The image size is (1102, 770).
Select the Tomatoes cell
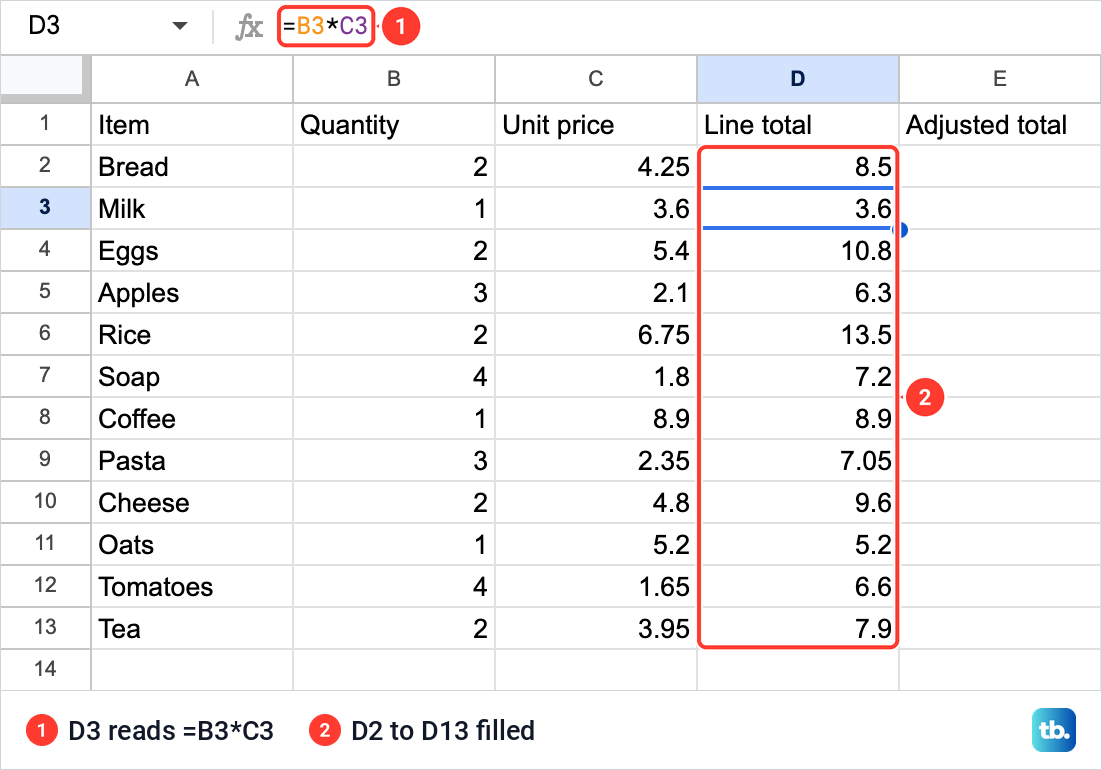(x=192, y=586)
